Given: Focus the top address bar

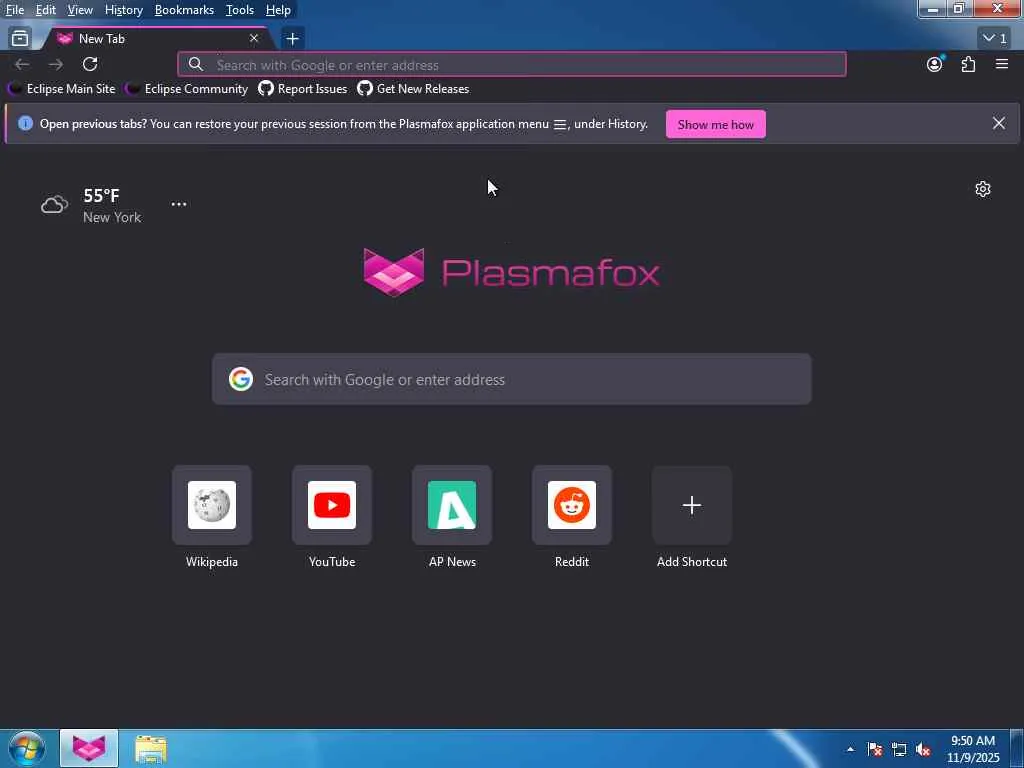Looking at the screenshot, I should click(511, 65).
